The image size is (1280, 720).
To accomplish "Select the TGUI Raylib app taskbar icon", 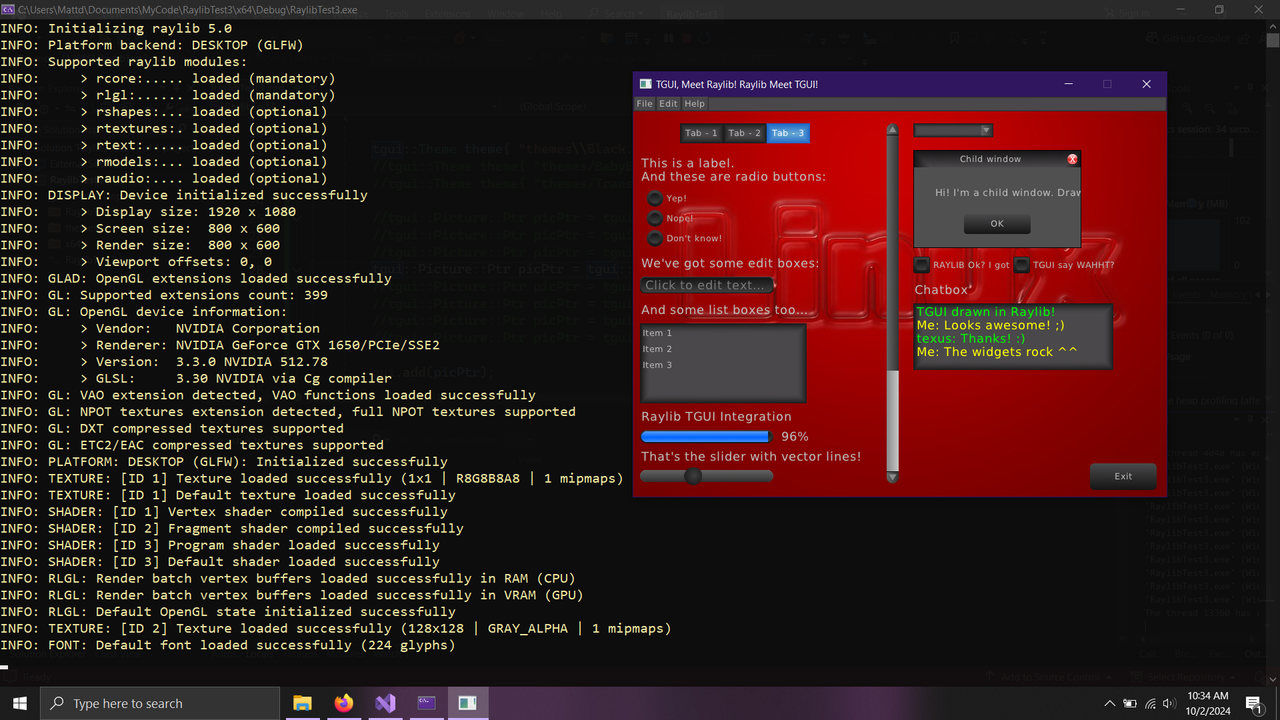I will (467, 703).
